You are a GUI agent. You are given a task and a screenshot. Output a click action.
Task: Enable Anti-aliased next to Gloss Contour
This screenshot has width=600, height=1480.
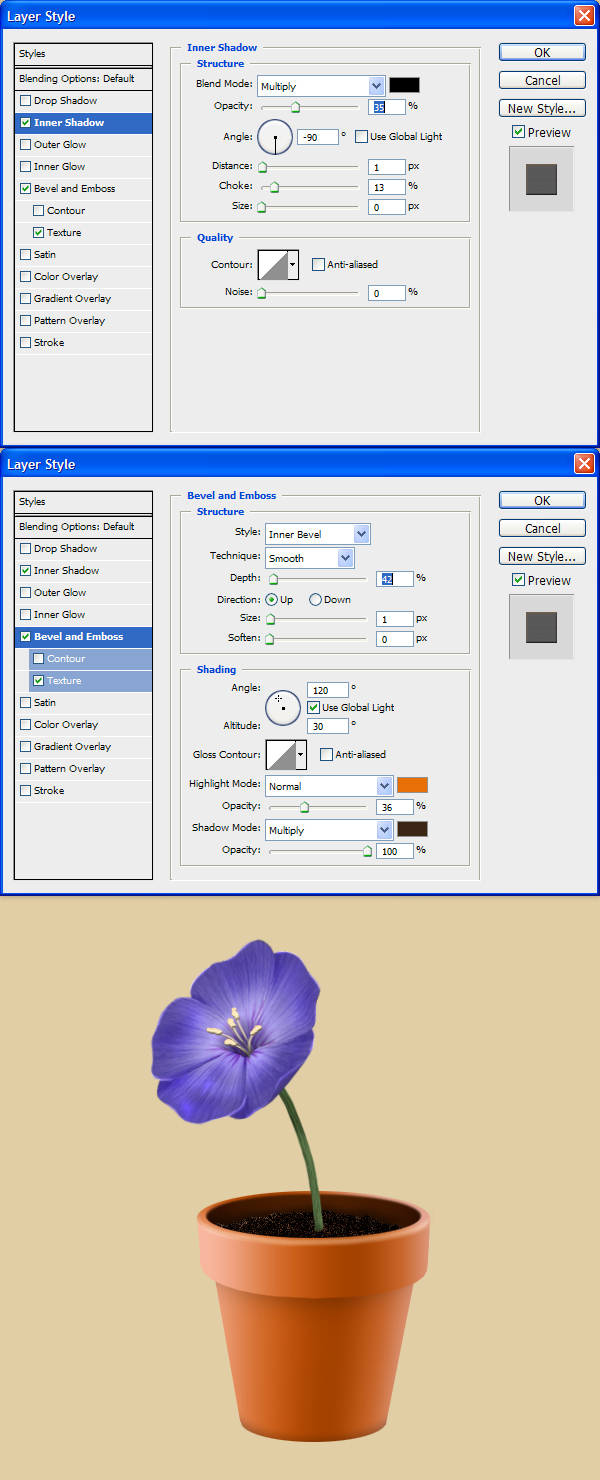pos(326,755)
